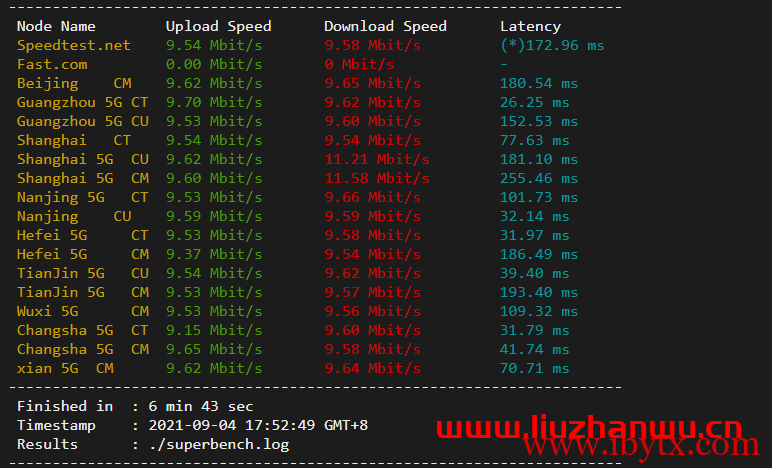This screenshot has width=772, height=468.
Task: Click Hefei 5G CM upload 9.37 Mbit/s
Action: point(214,254)
